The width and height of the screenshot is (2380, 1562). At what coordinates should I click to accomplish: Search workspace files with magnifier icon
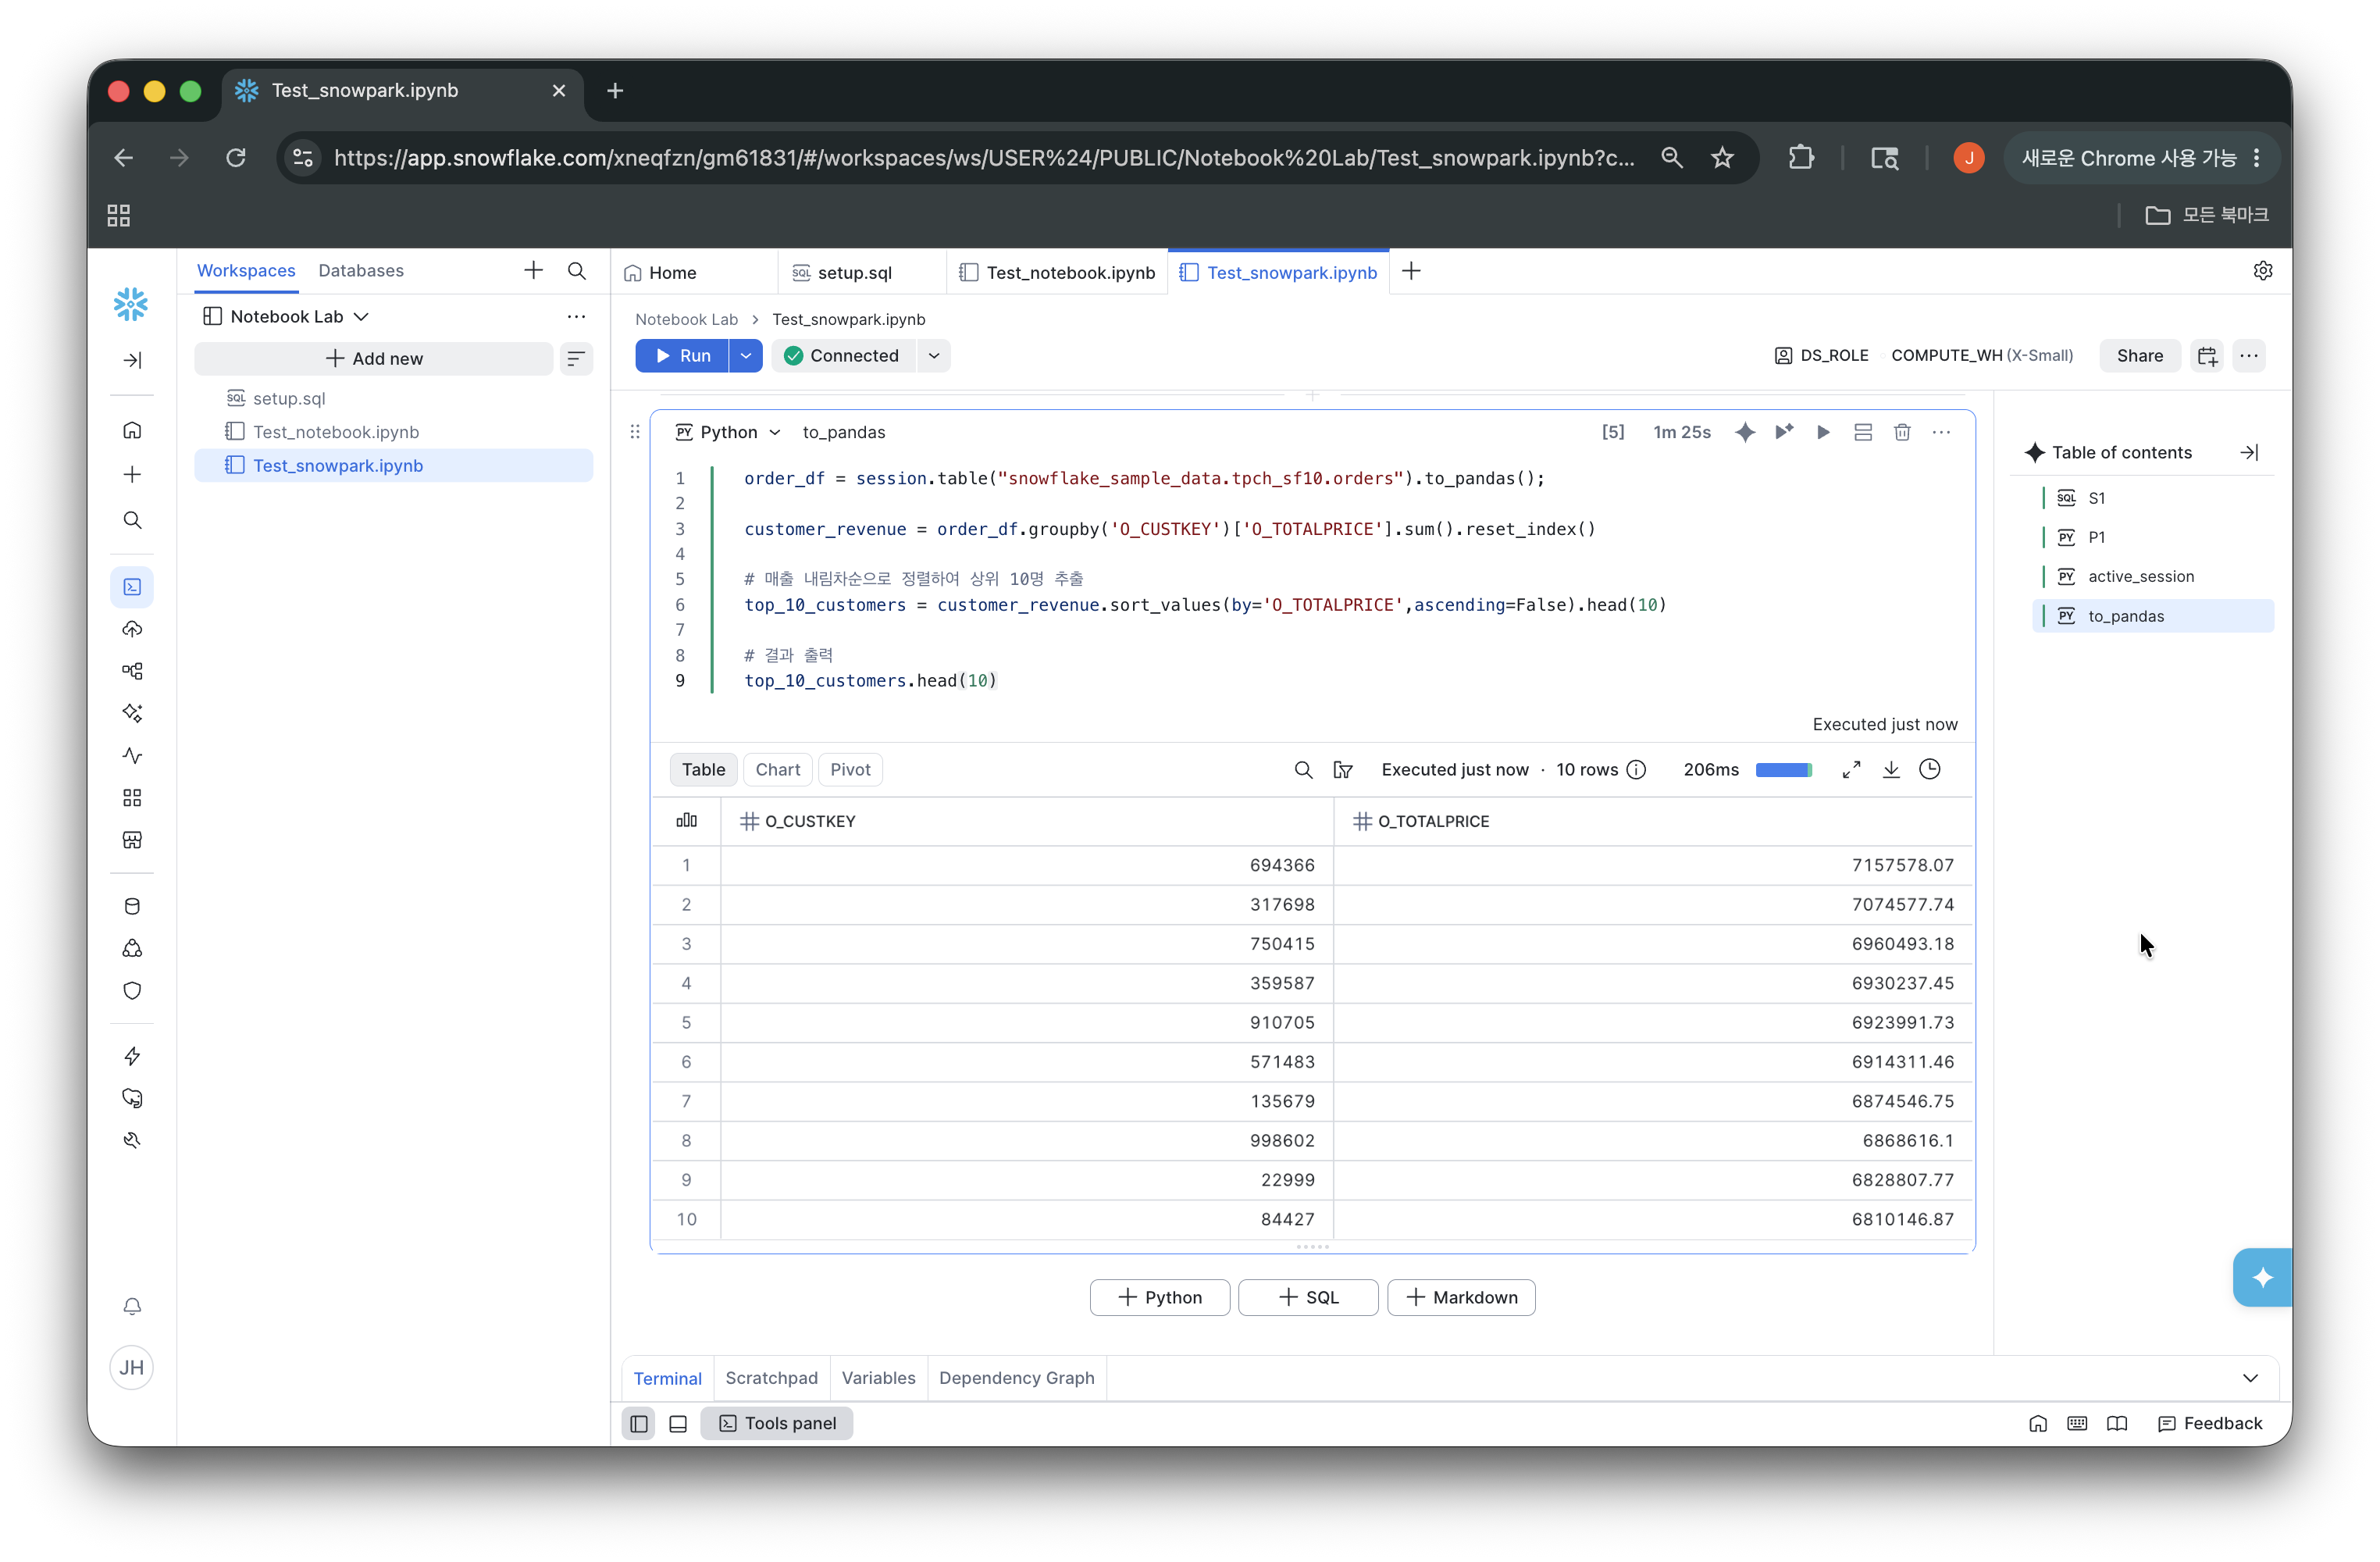pyautogui.click(x=577, y=271)
